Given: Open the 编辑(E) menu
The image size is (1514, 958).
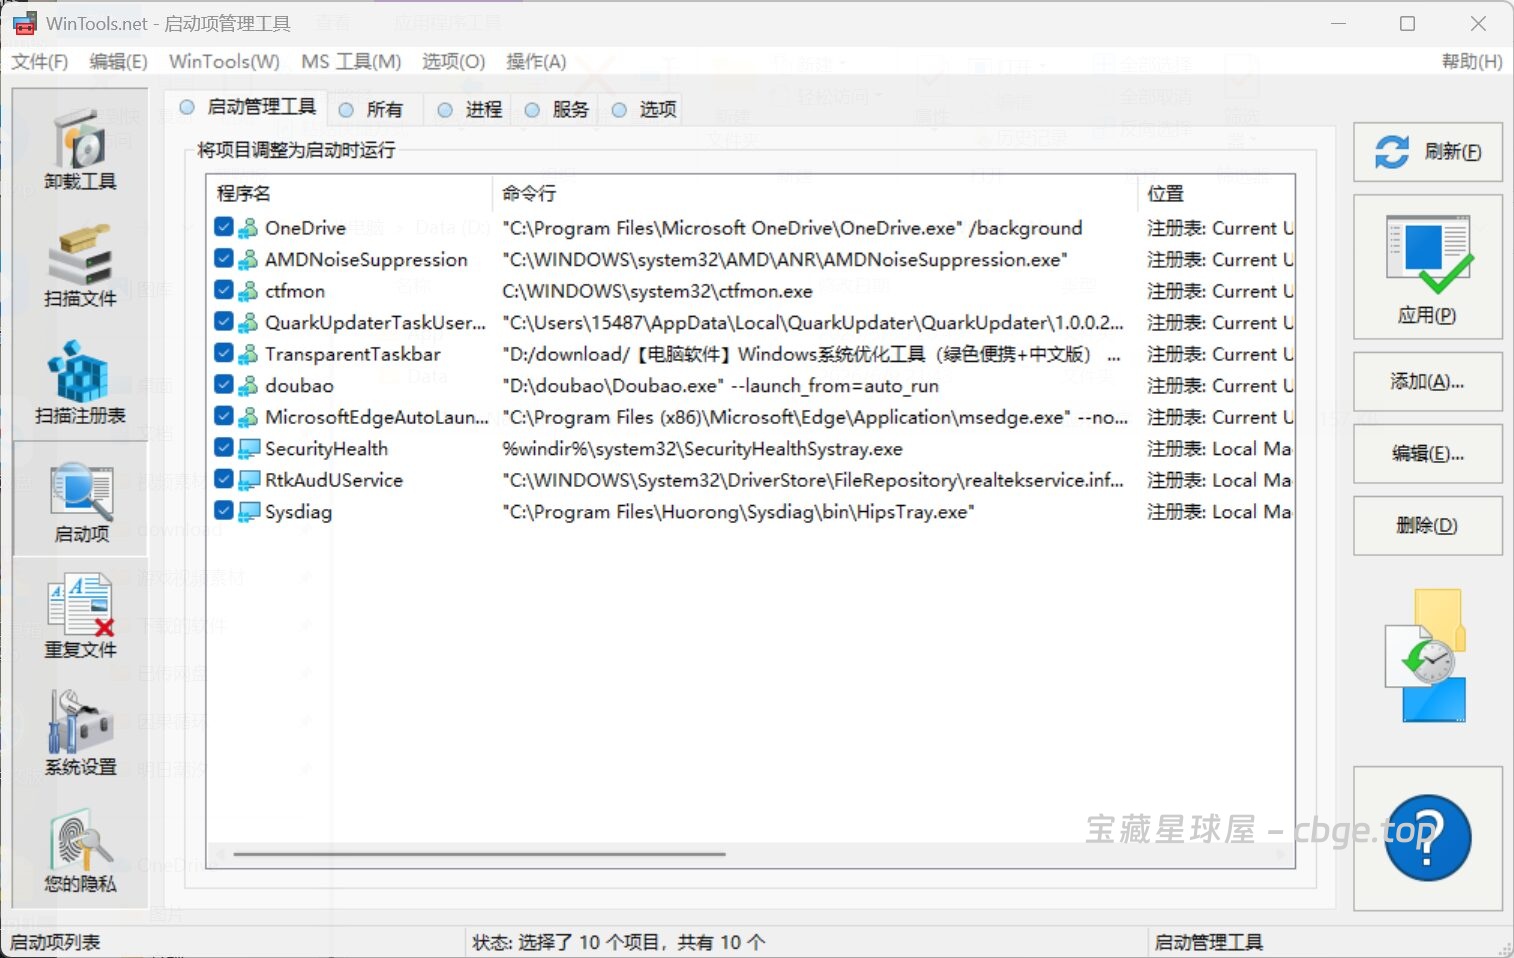Looking at the screenshot, I should click(118, 62).
